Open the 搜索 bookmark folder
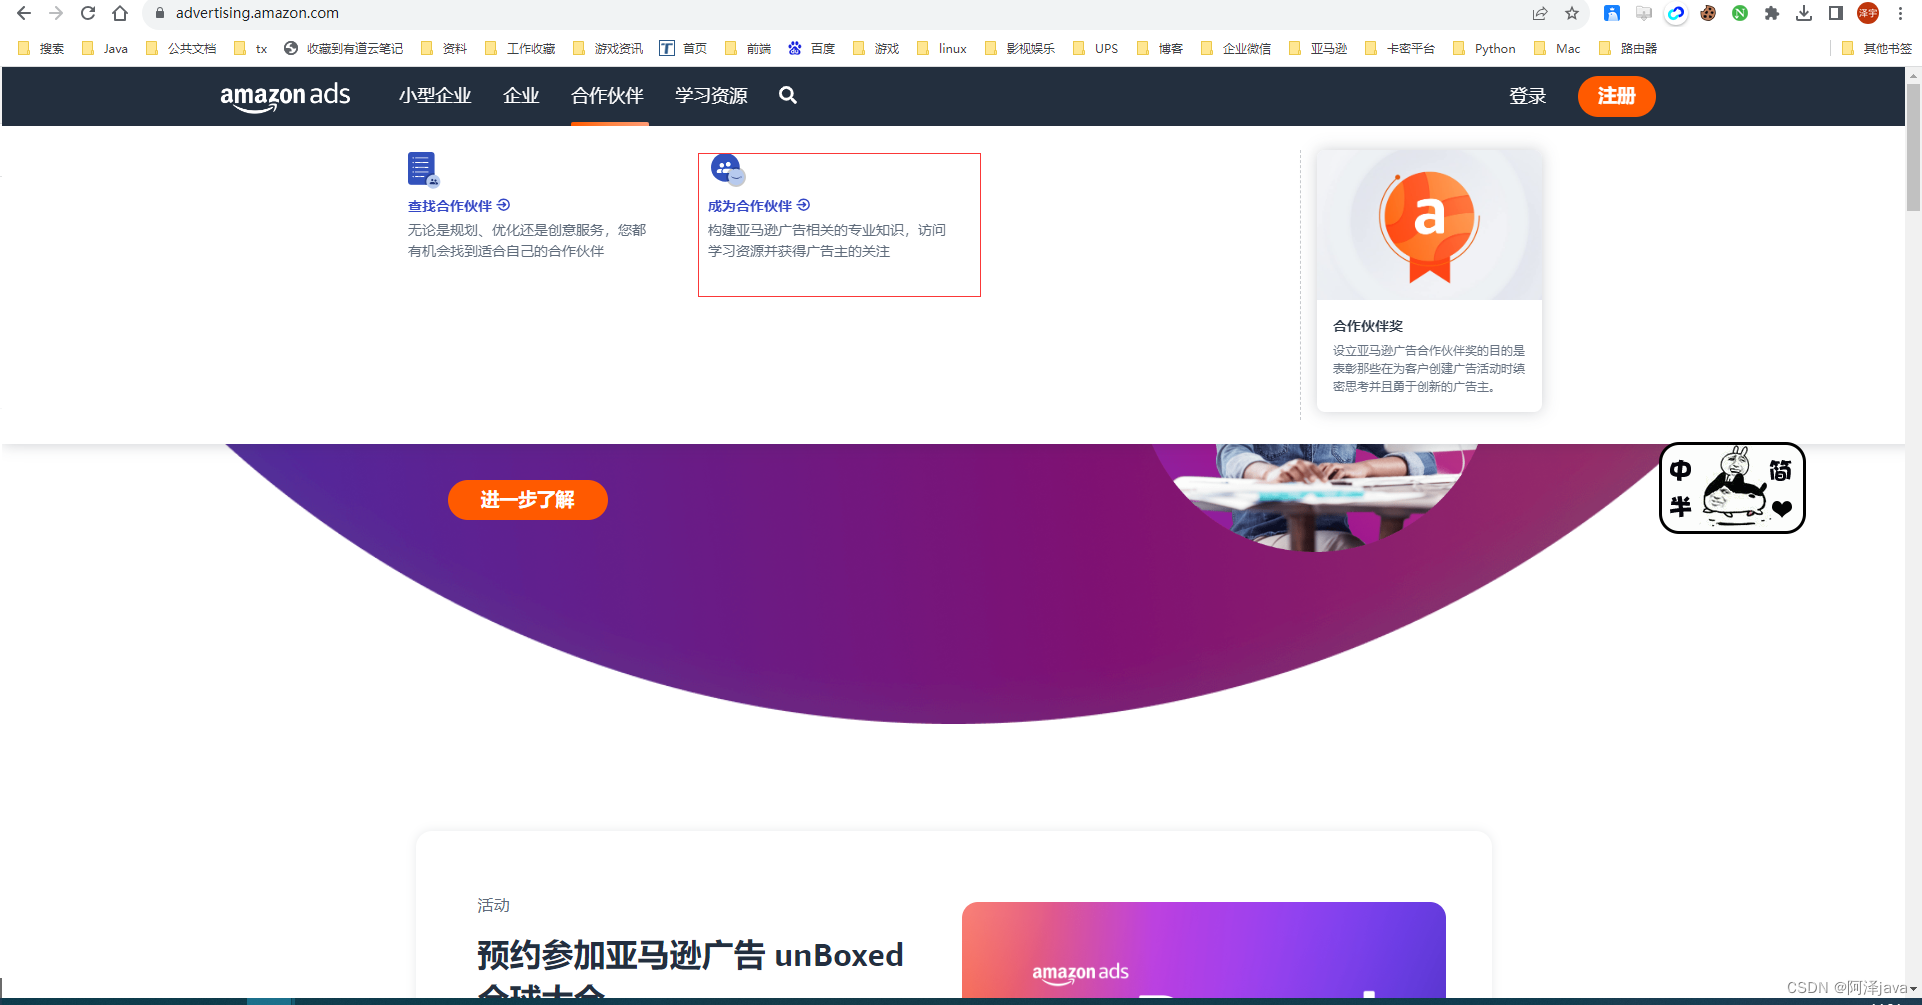Viewport: 1922px width, 1005px height. (x=41, y=48)
